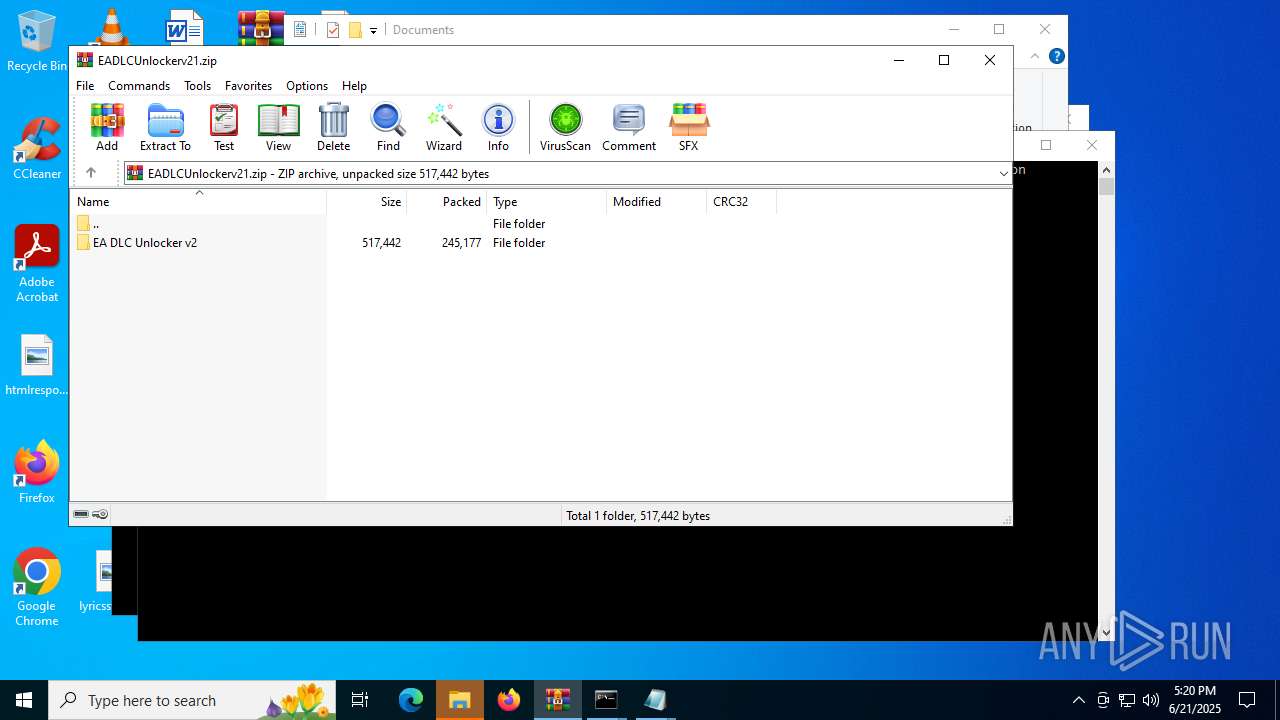This screenshot has height=720, width=1280.
Task: Start VirusScan on the archive
Action: 565,127
